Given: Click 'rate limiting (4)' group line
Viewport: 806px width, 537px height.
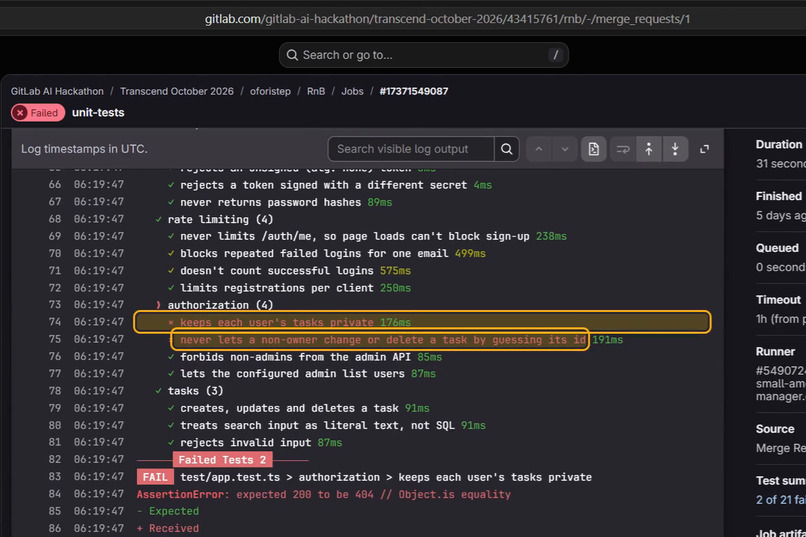Looking at the screenshot, I should click(220, 219).
